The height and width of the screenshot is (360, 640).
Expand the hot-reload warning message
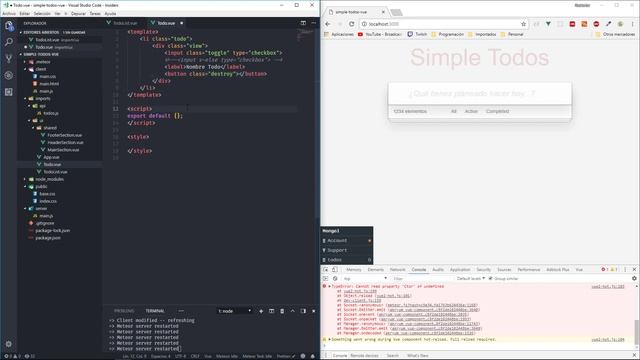(330, 340)
